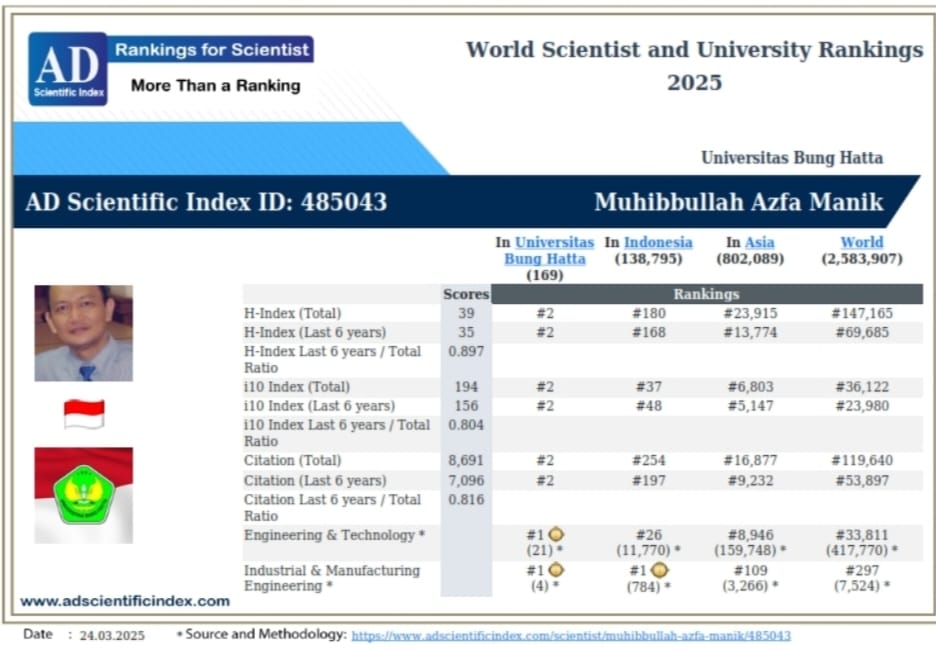The image size is (936, 652).
Task: Select the Indonesia rank #37
Action: (649, 387)
